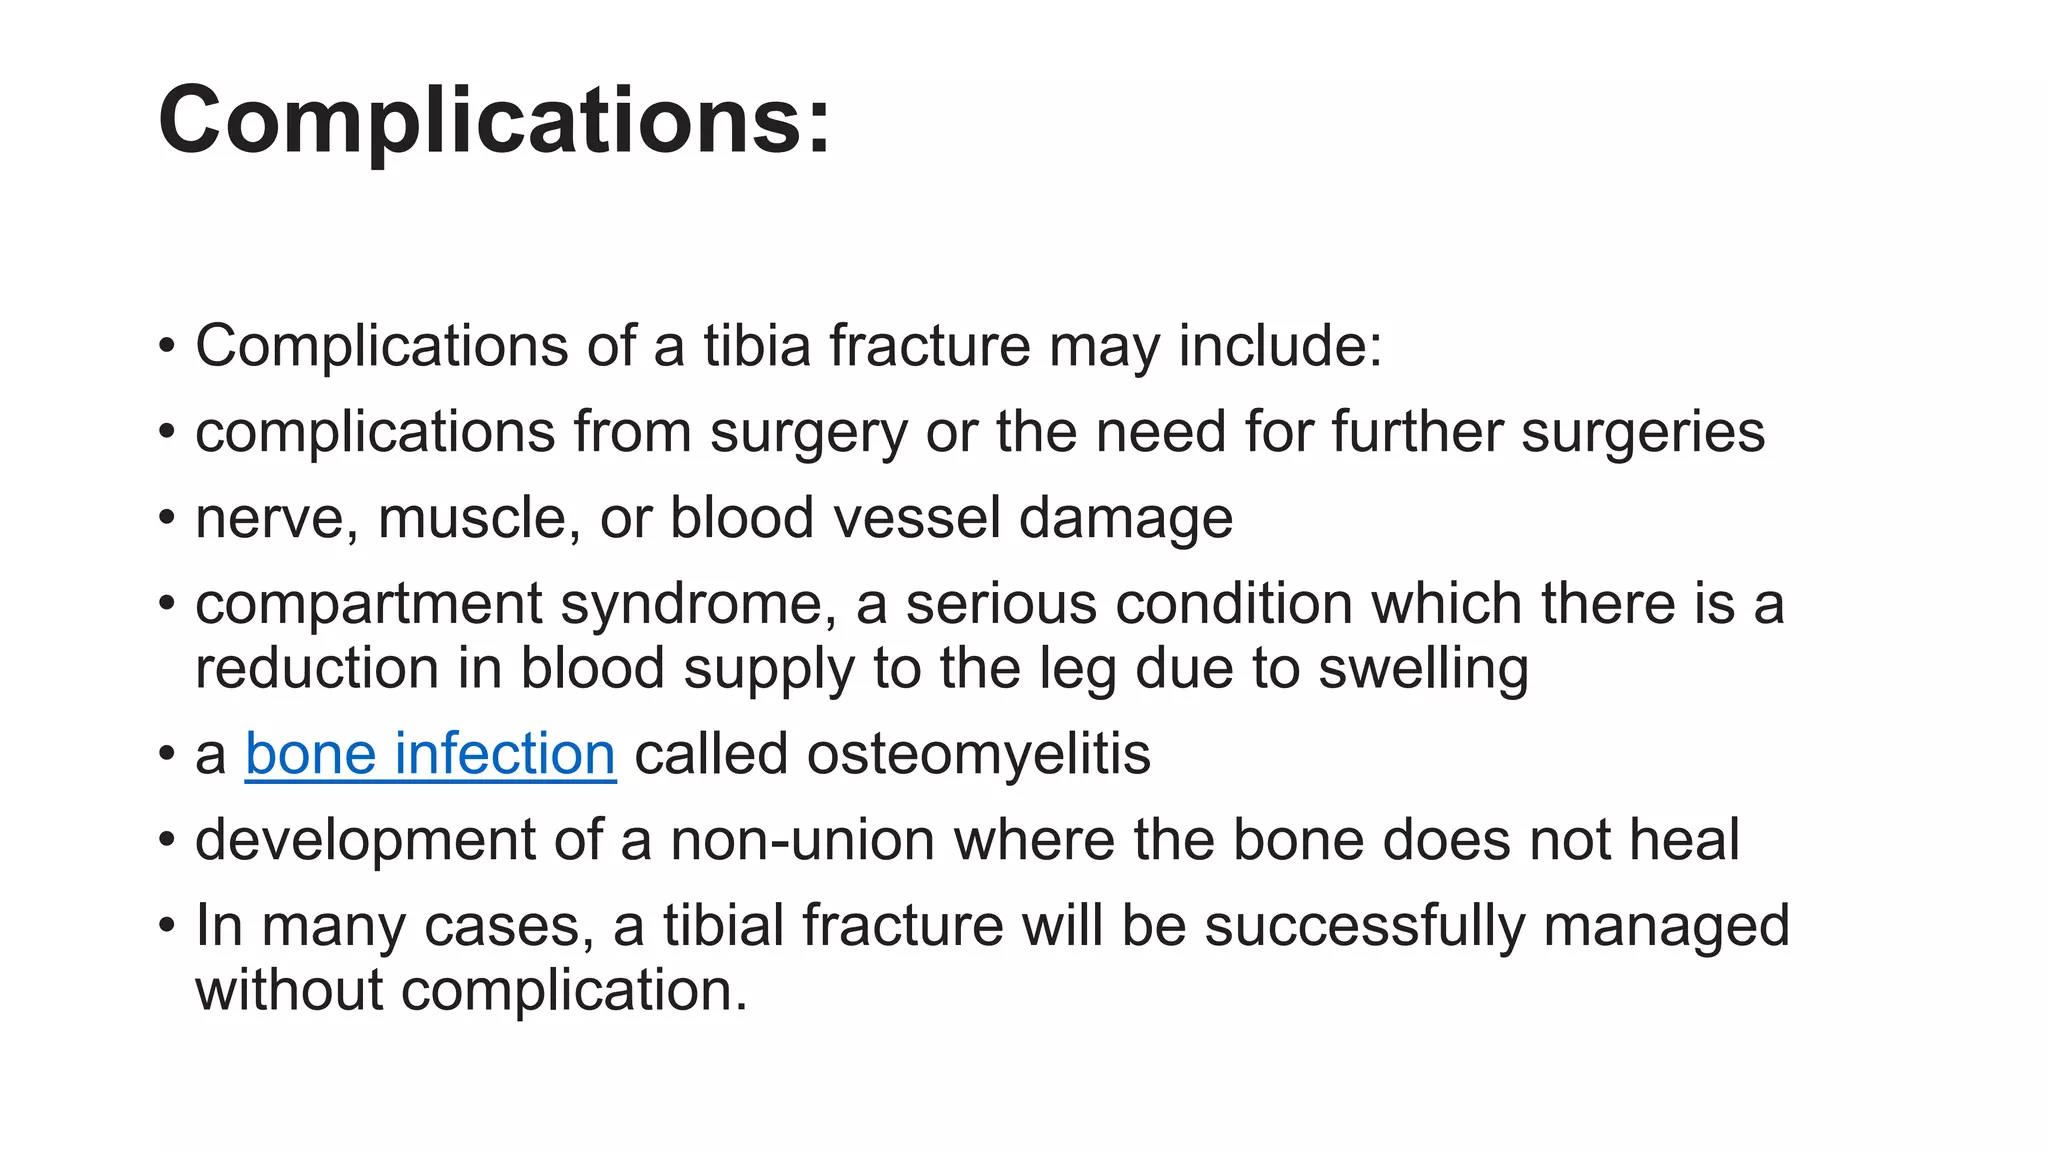
Task: Click the words 'compartment syndrome'
Action: click(x=515, y=605)
